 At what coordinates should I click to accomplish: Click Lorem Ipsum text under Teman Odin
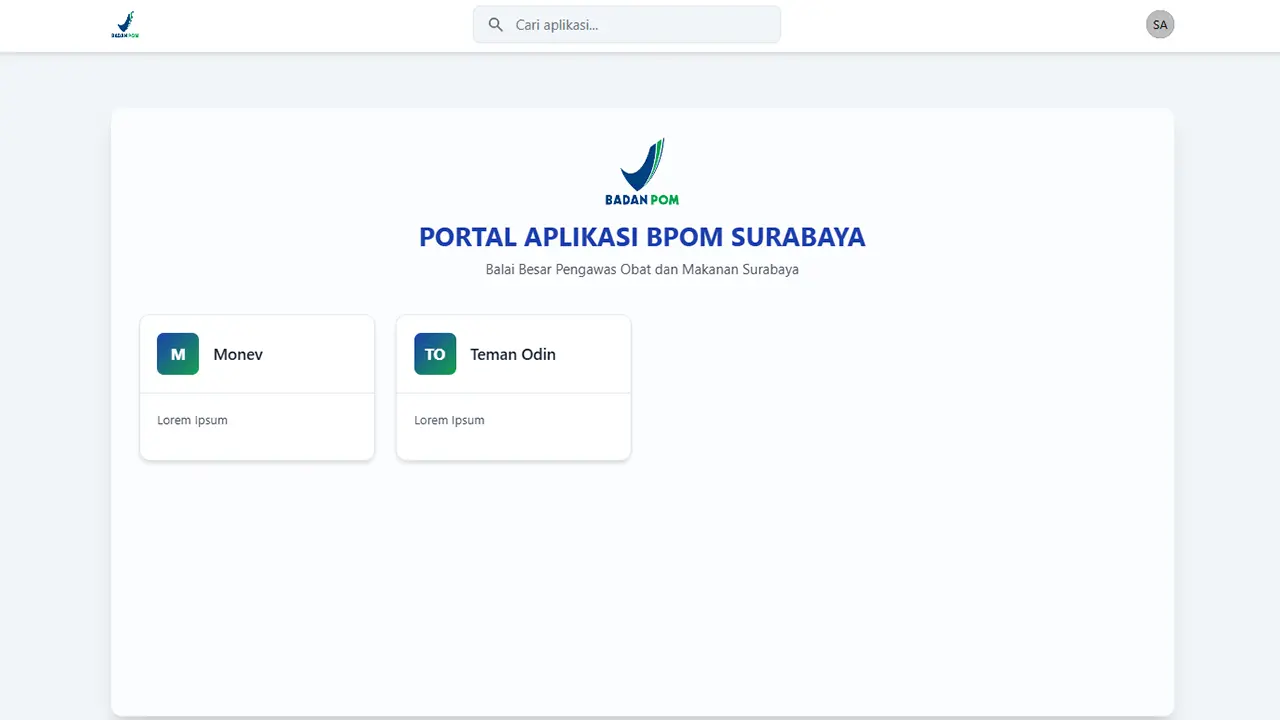[449, 420]
